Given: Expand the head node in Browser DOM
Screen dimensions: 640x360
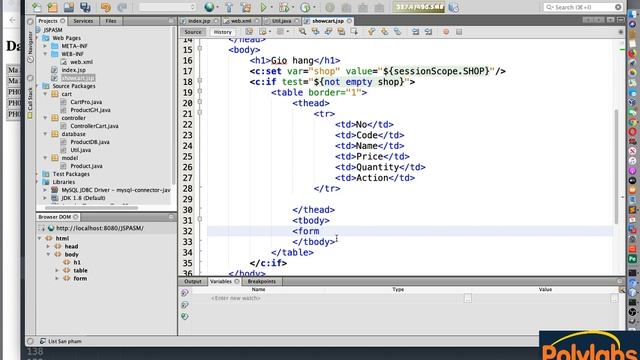Looking at the screenshot, I should point(48,247).
